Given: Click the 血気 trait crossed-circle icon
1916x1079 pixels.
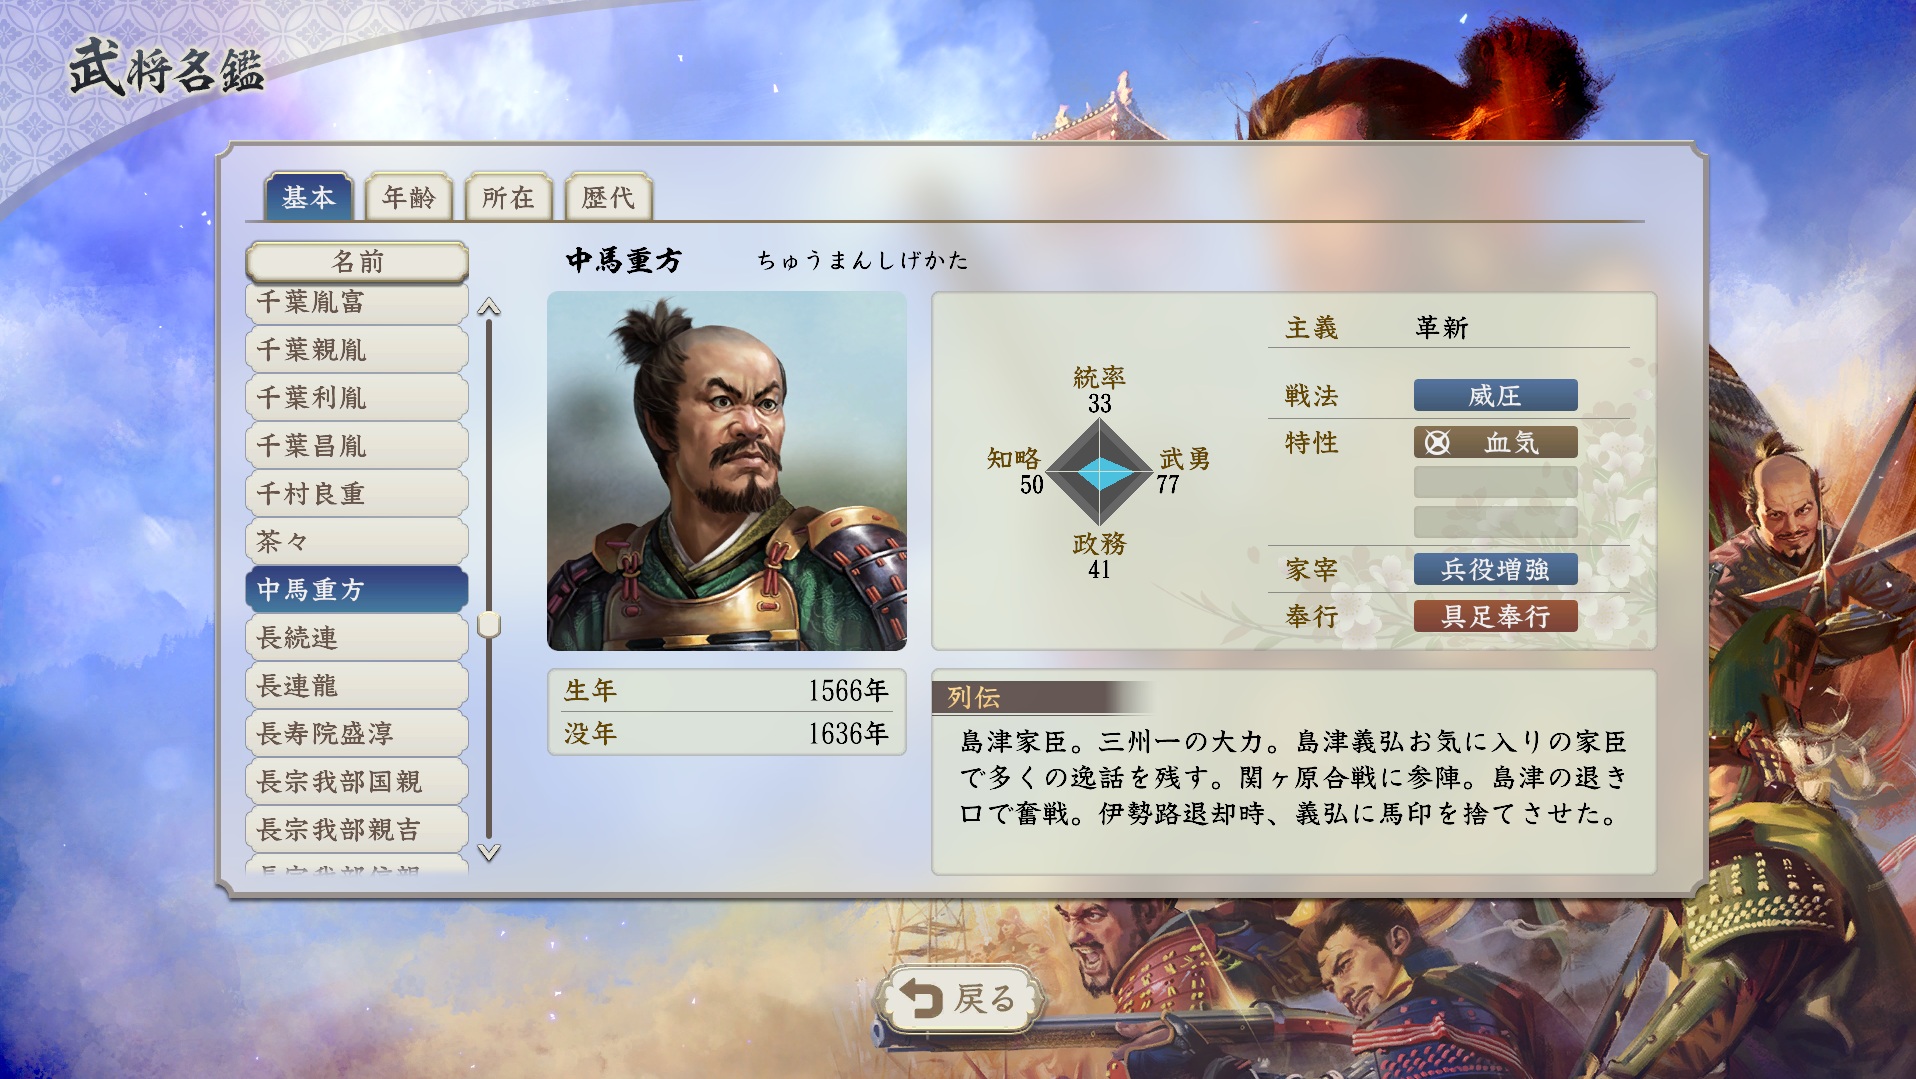Looking at the screenshot, I should (1437, 442).
